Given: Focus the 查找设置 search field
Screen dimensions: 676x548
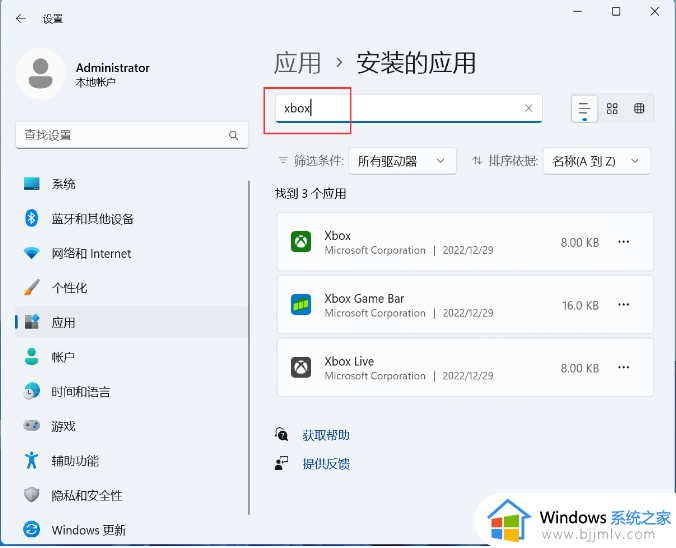Looking at the screenshot, I should click(x=132, y=135).
